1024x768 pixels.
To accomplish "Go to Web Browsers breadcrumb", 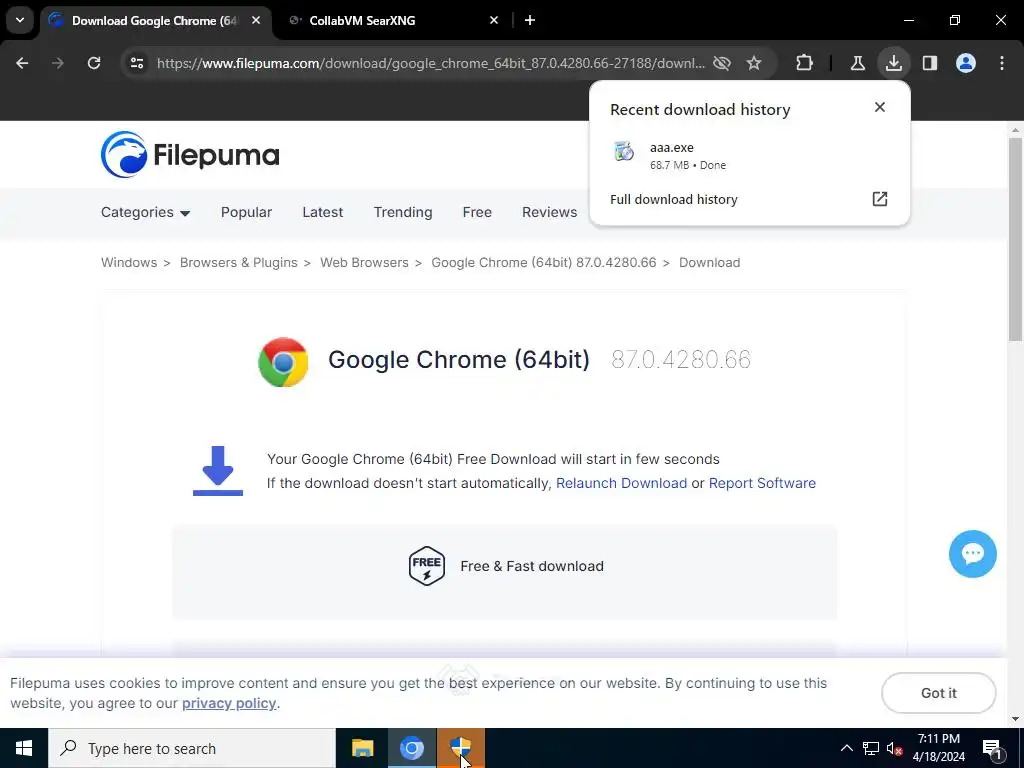I will click(364, 263).
